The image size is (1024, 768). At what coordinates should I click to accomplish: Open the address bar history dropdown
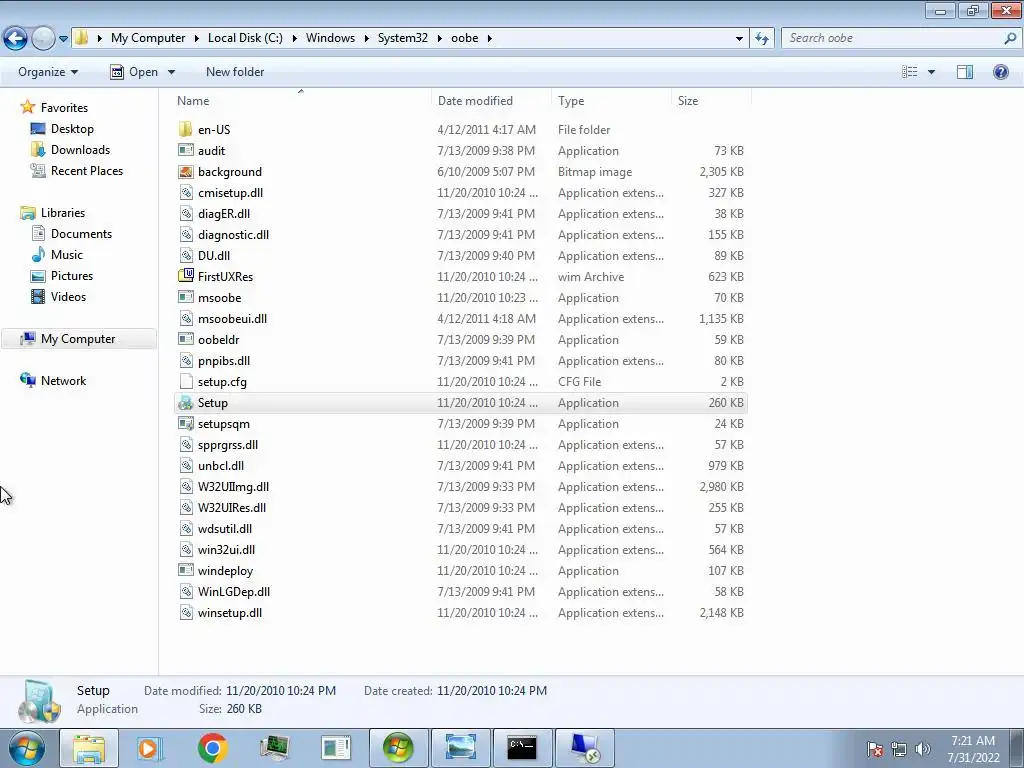coord(739,39)
